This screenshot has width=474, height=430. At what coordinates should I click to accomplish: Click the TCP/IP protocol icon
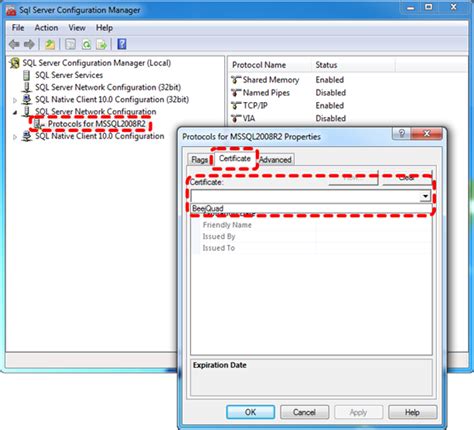click(x=236, y=106)
